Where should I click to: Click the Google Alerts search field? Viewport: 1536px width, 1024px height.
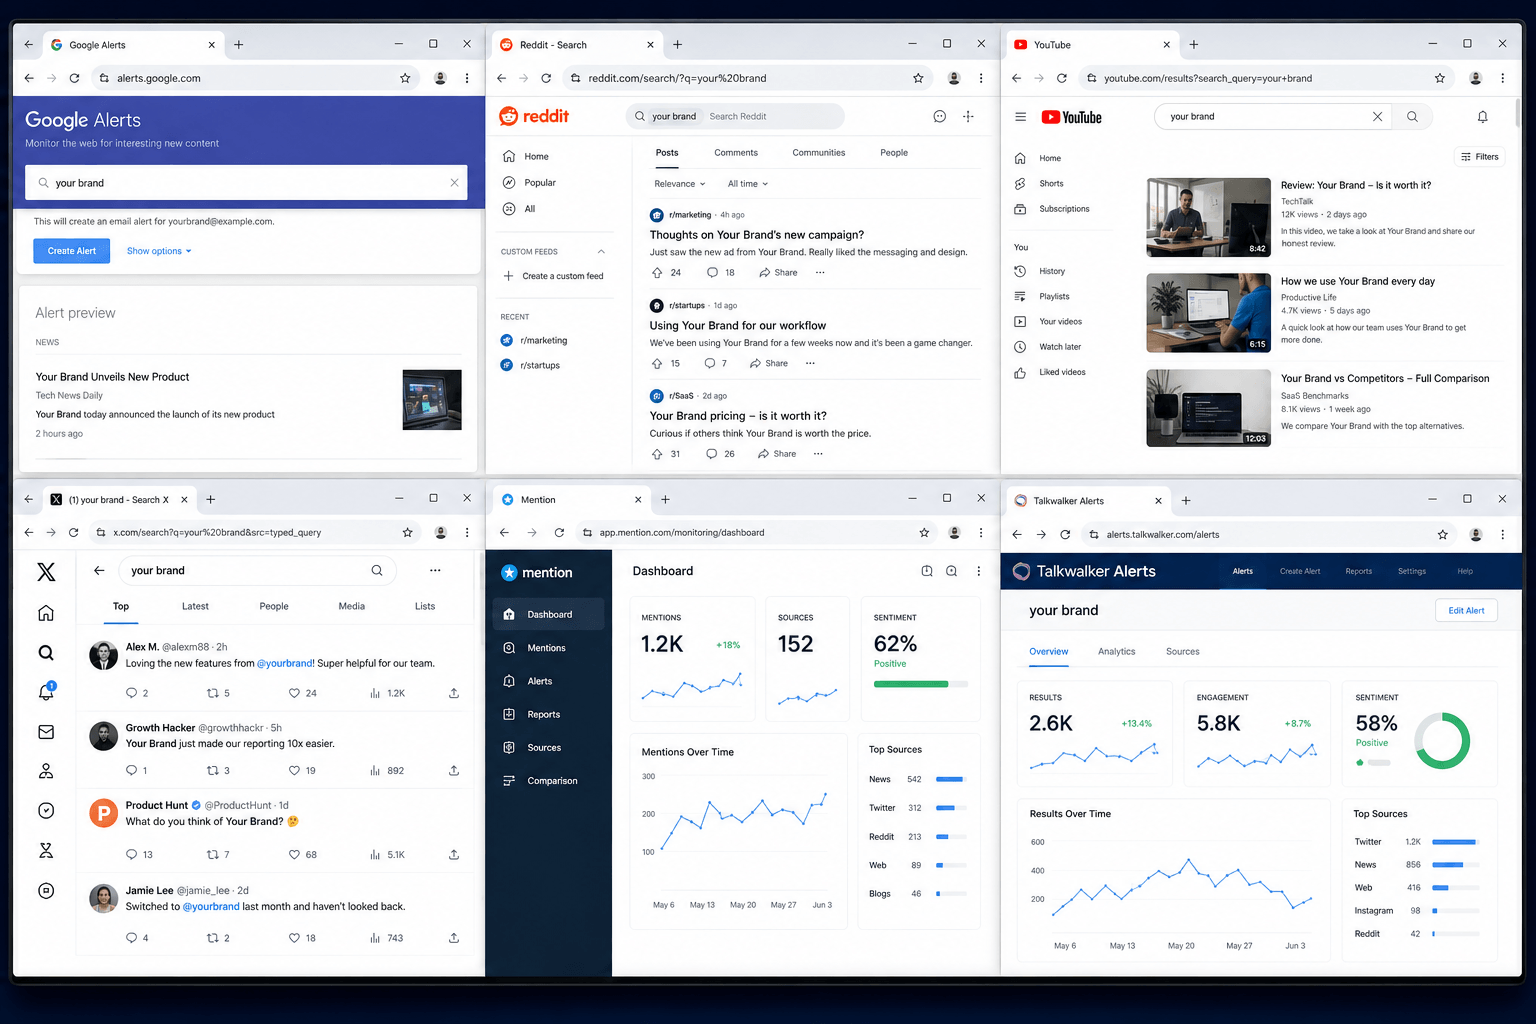click(x=246, y=183)
